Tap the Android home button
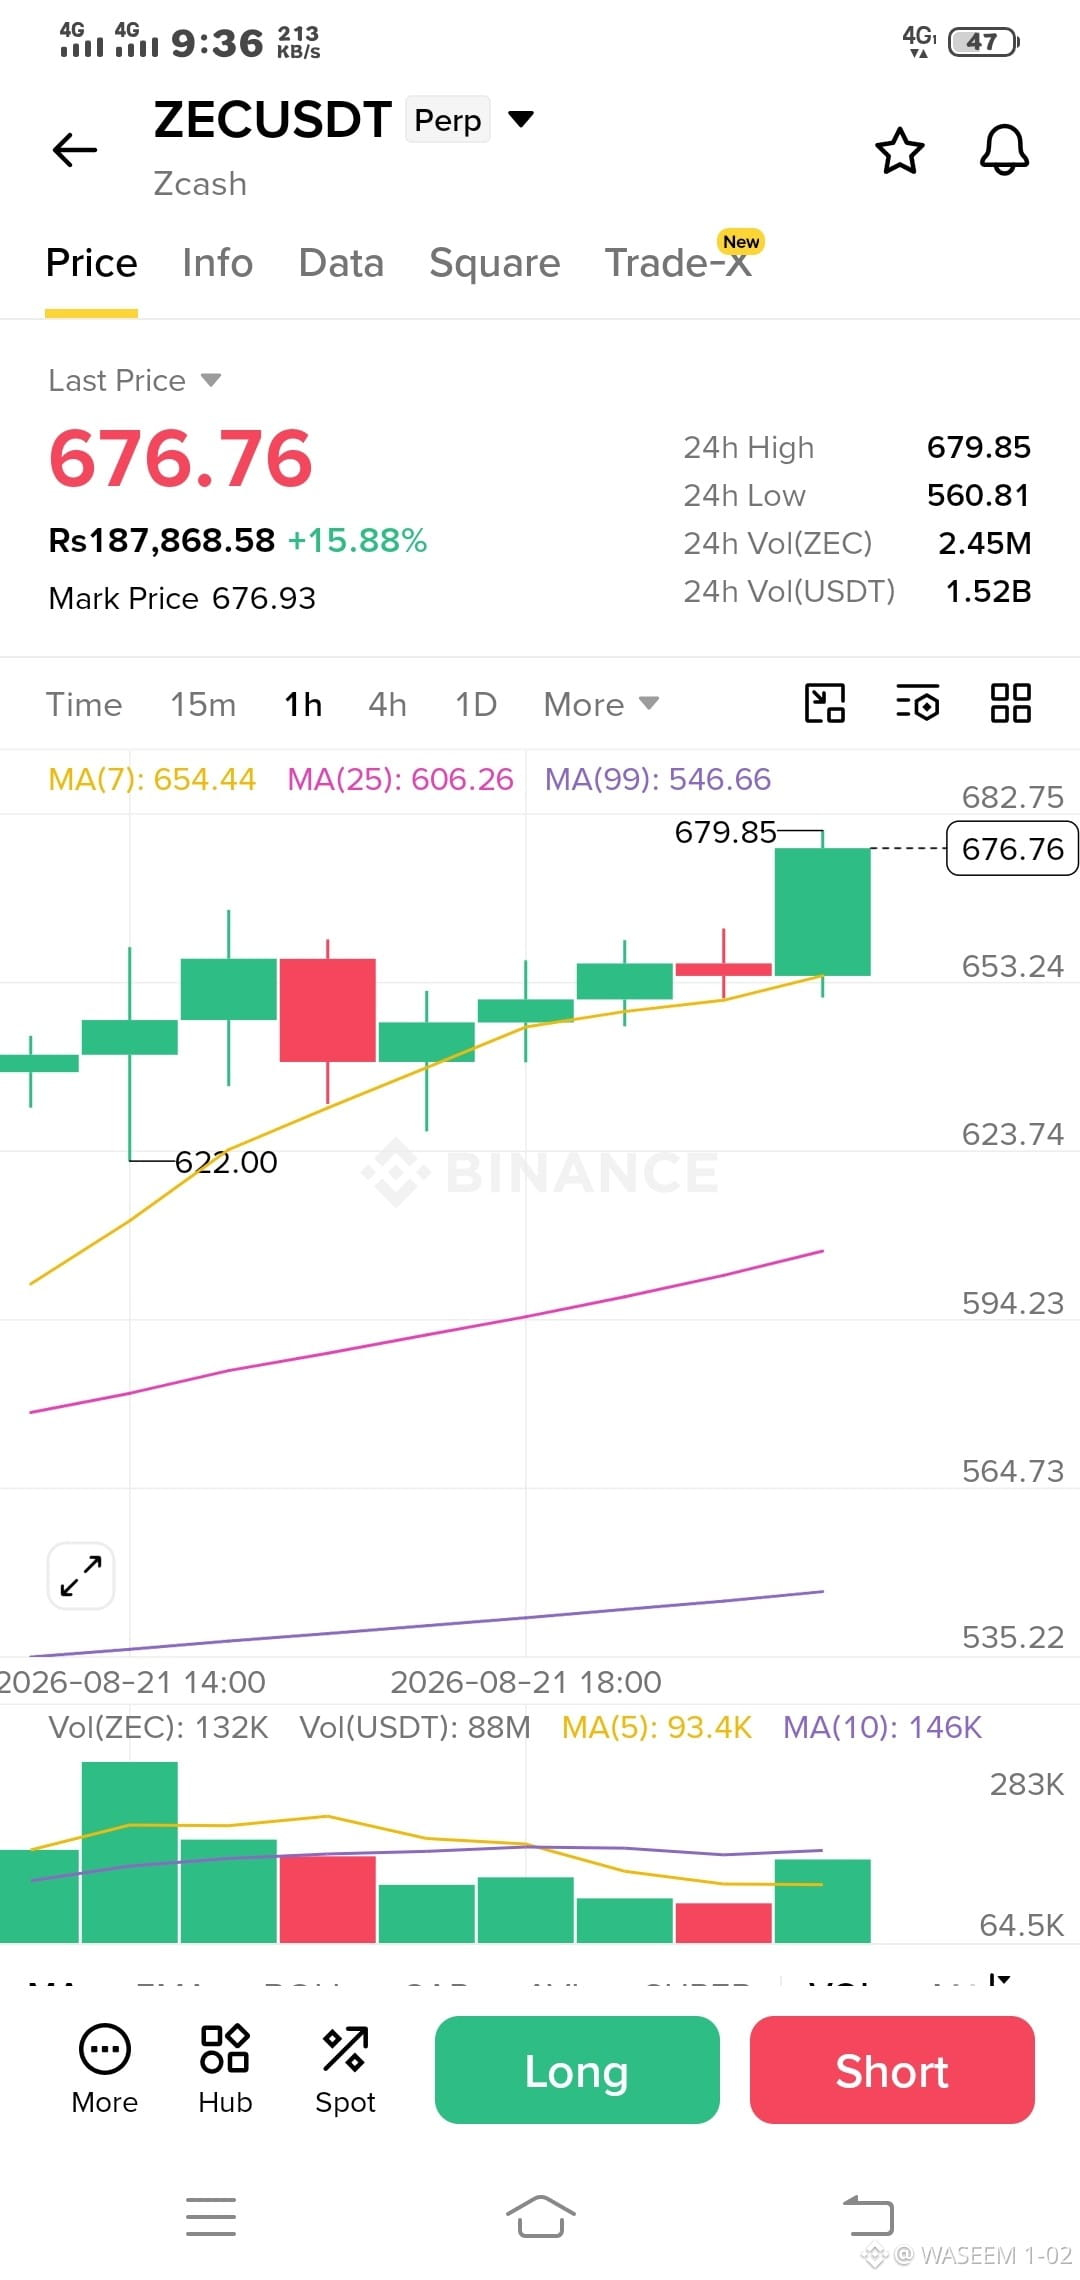The height and width of the screenshot is (2280, 1080). [x=540, y=2217]
